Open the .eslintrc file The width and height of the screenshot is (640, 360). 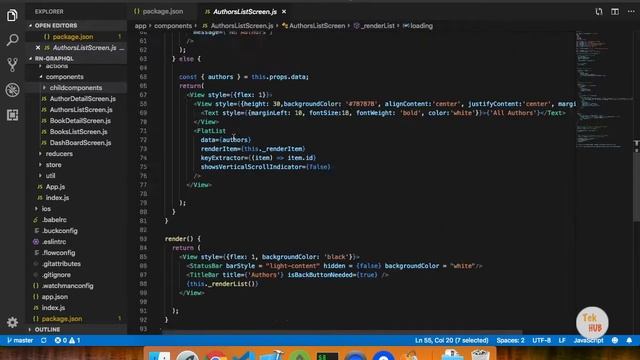coord(54,242)
